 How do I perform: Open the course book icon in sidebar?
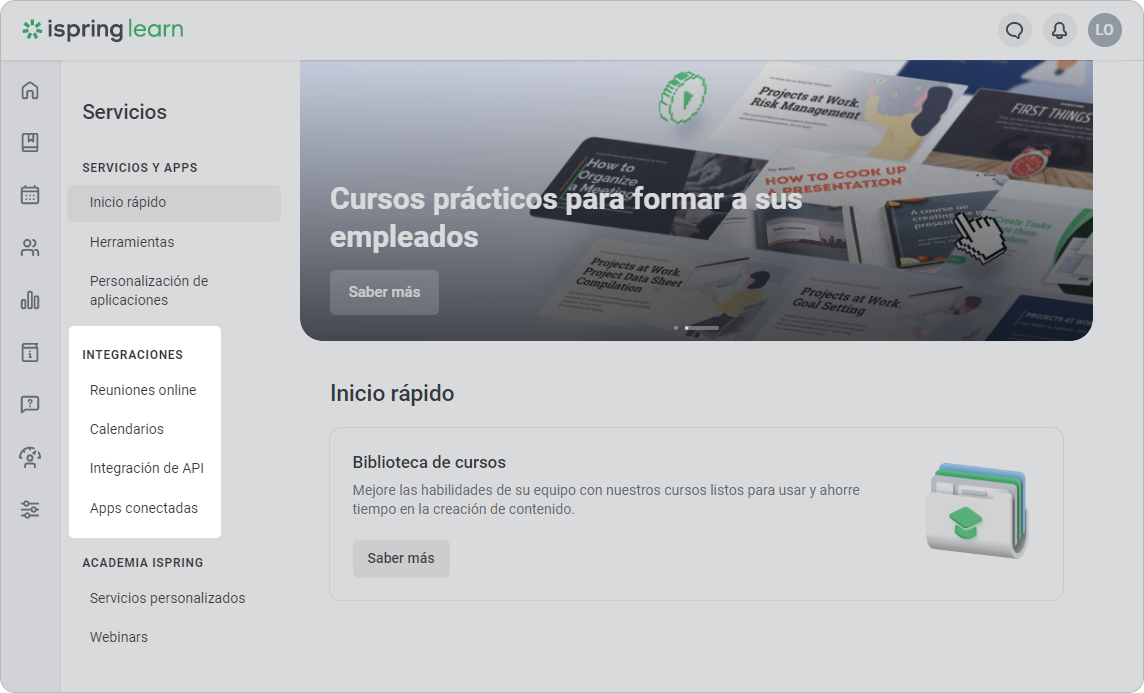(30, 142)
